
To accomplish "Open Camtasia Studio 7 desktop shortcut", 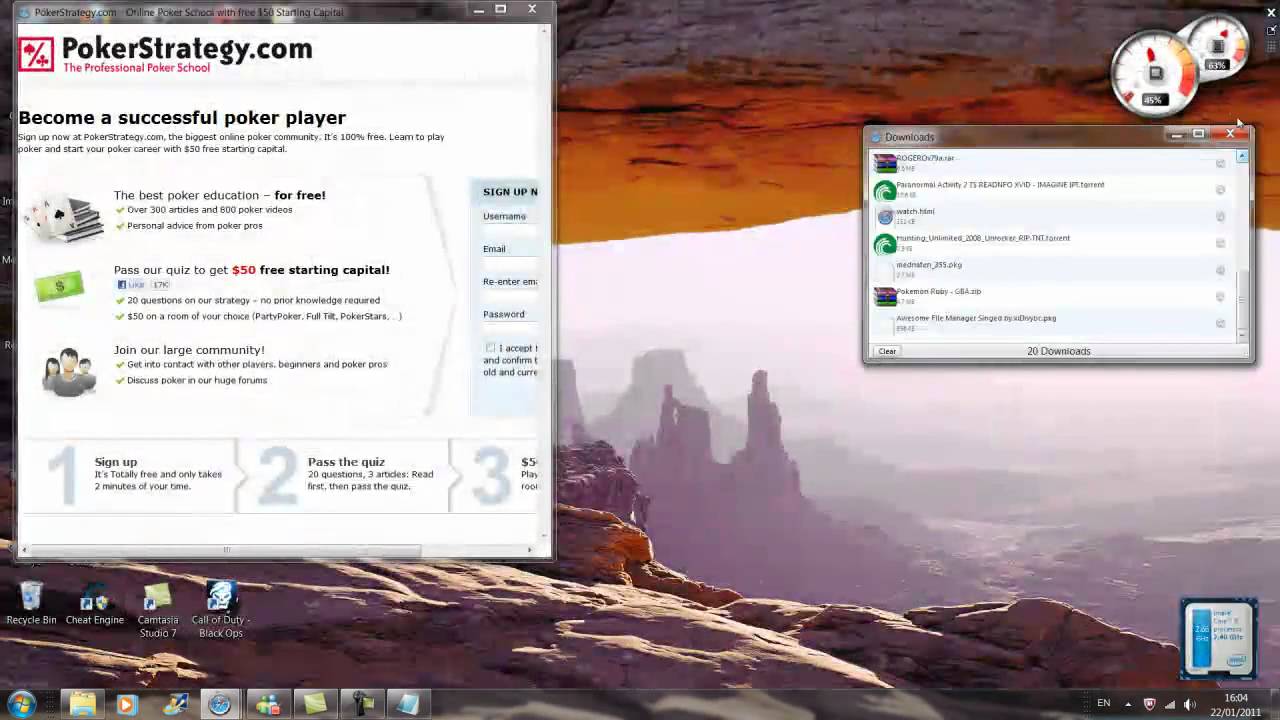I will [157, 609].
